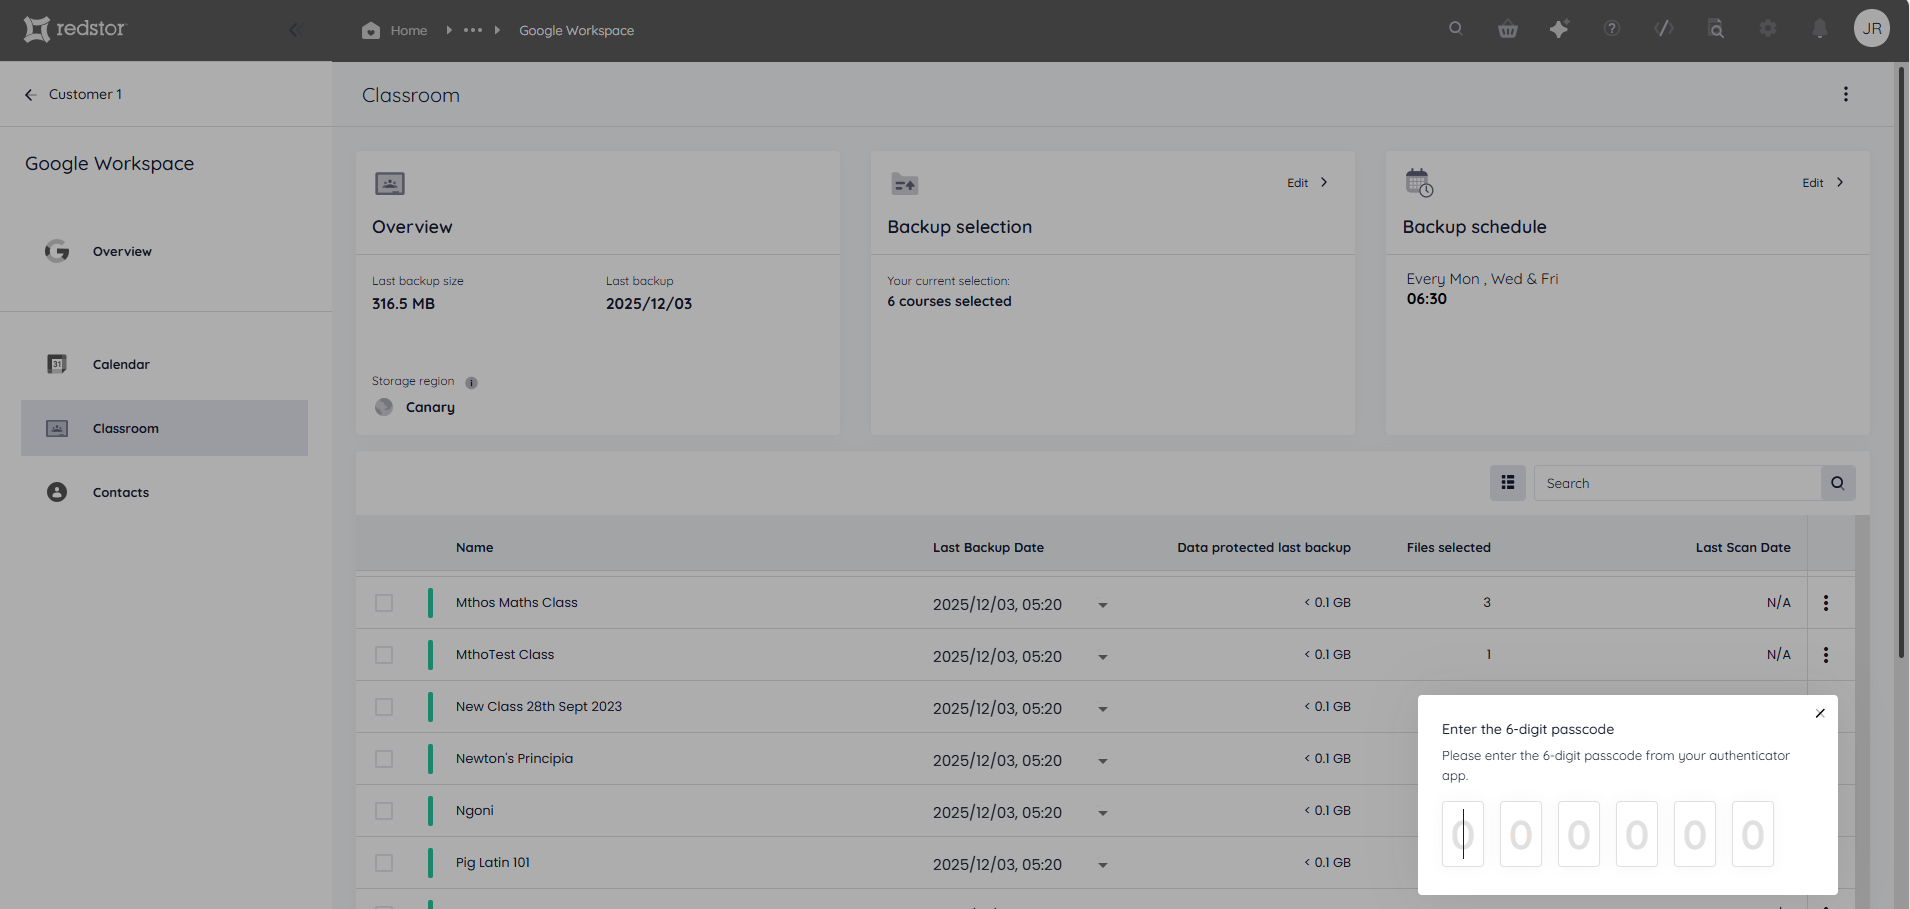Sort by the Last Backup Date column
The width and height of the screenshot is (1910, 909).
click(x=988, y=547)
